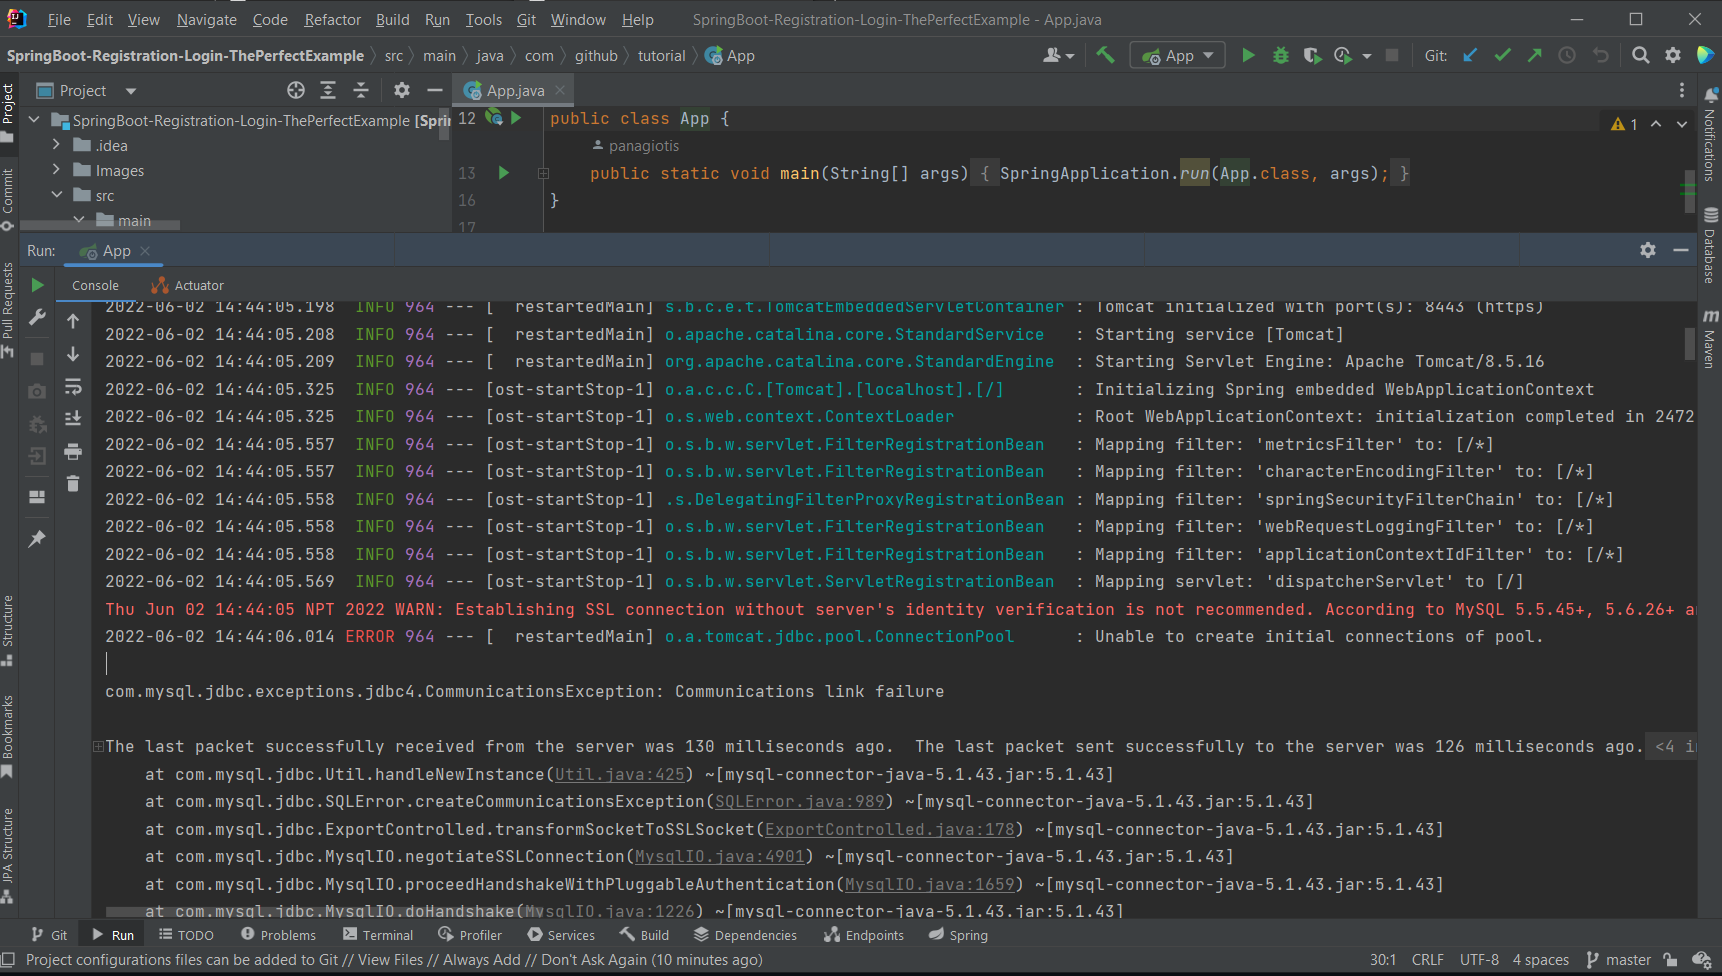The height and width of the screenshot is (976, 1722).
Task: Open Search Everywhere with the magnifier icon
Action: (1640, 55)
